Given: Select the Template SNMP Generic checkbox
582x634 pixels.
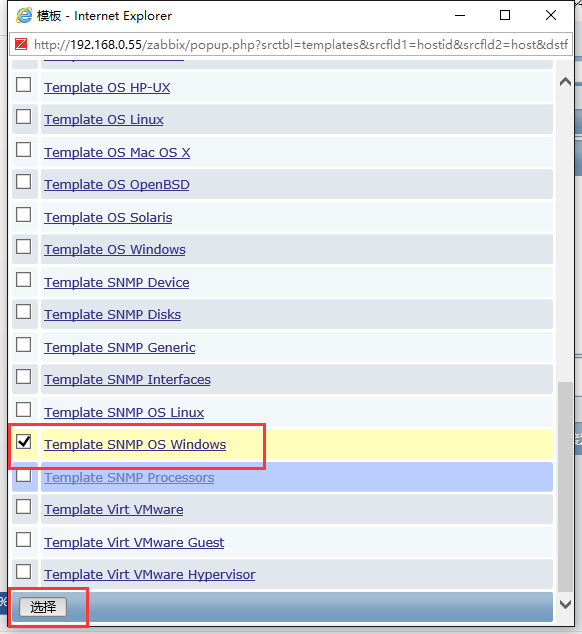Looking at the screenshot, I should tap(23, 345).
